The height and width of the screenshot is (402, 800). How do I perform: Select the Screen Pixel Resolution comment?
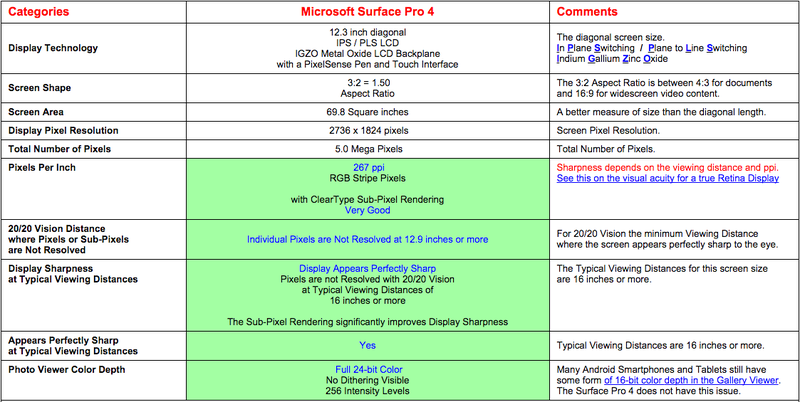pos(608,131)
